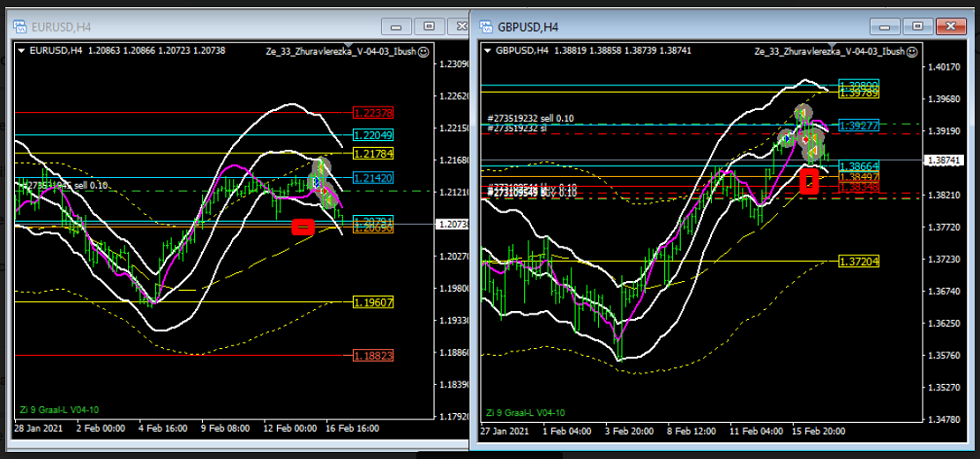Click the red square marker on GBPUSD chart

pyautogui.click(x=810, y=180)
